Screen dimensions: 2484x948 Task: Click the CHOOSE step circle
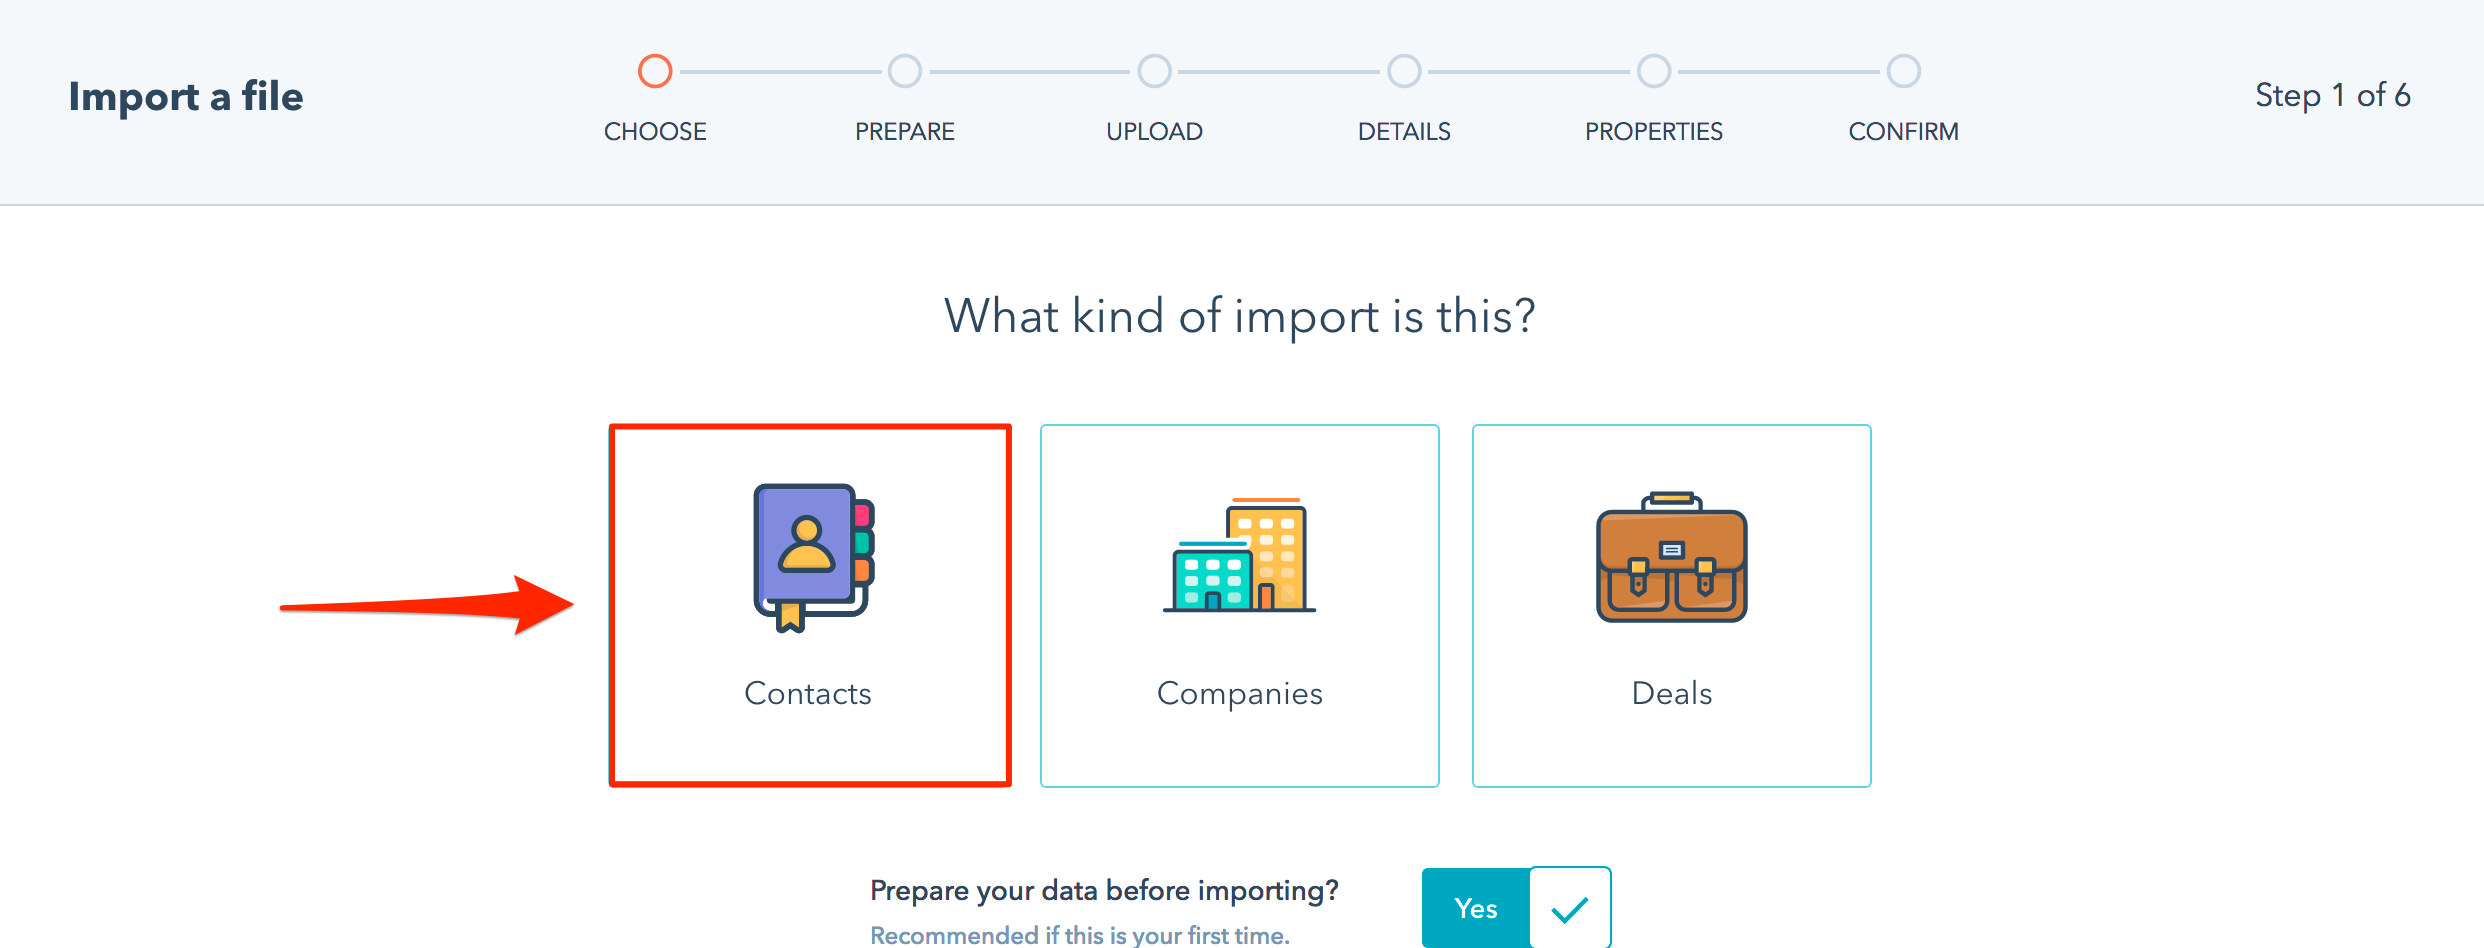(655, 71)
